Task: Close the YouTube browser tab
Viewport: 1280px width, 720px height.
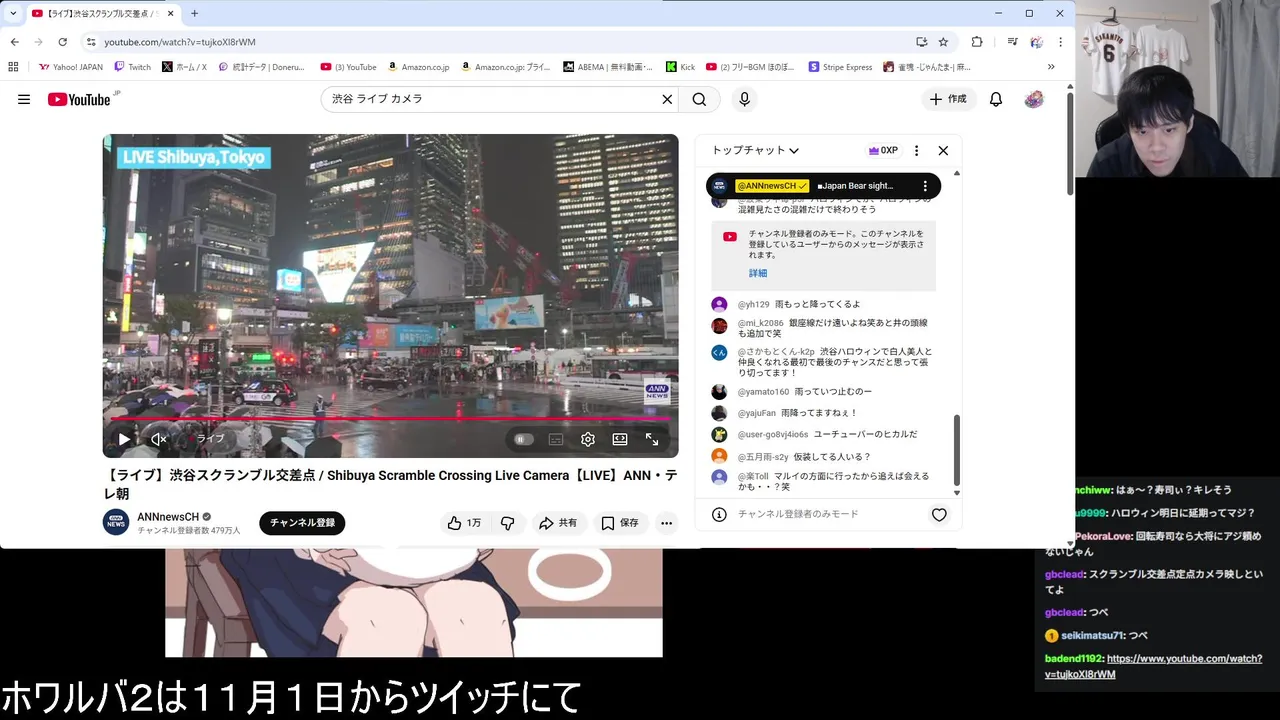Action: click(x=170, y=13)
